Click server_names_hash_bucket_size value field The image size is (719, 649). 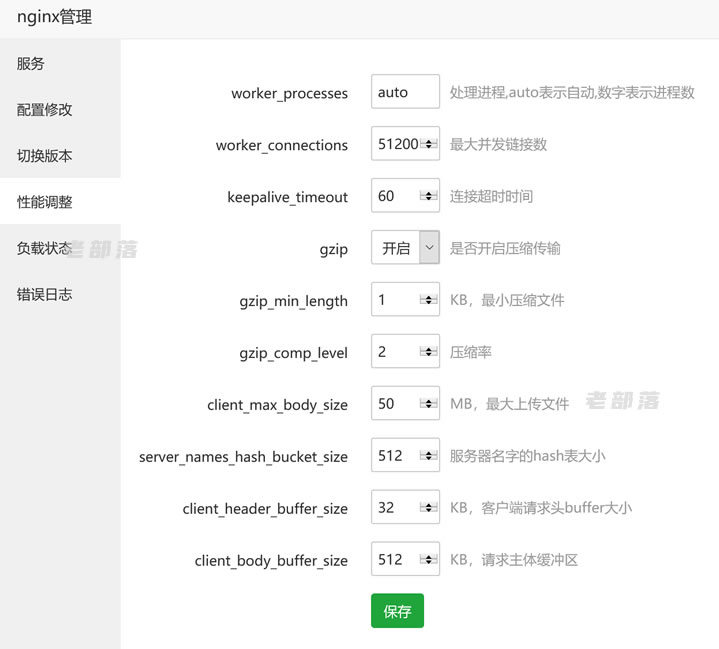coord(405,455)
